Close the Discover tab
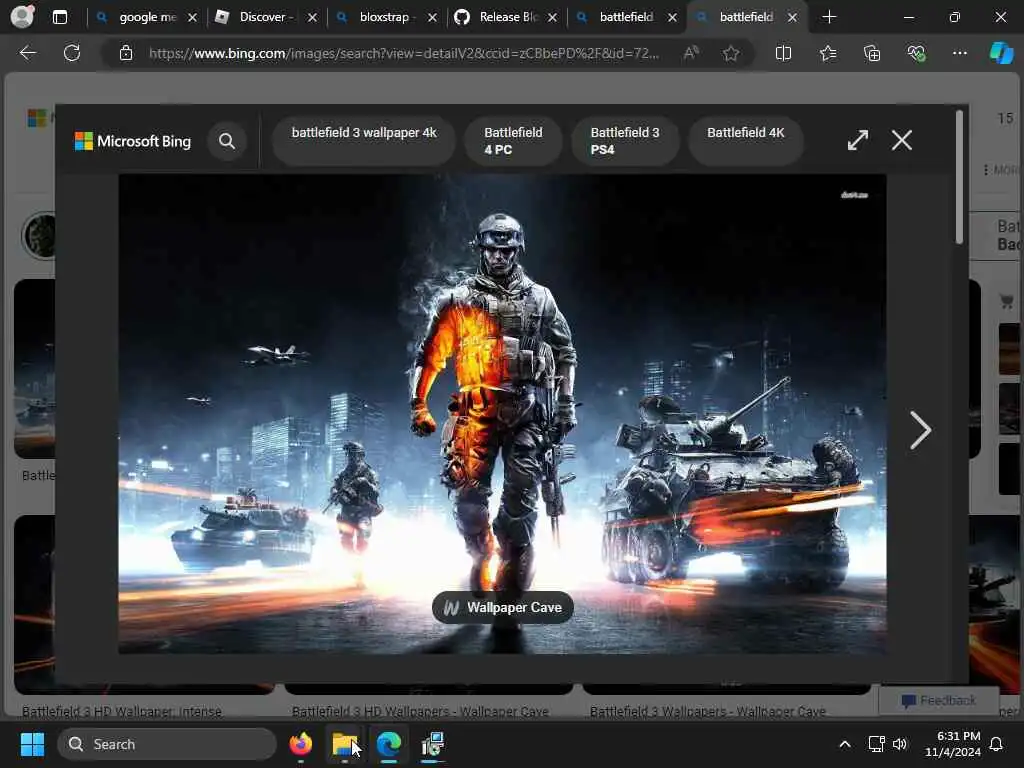The height and width of the screenshot is (768, 1024). (x=312, y=18)
